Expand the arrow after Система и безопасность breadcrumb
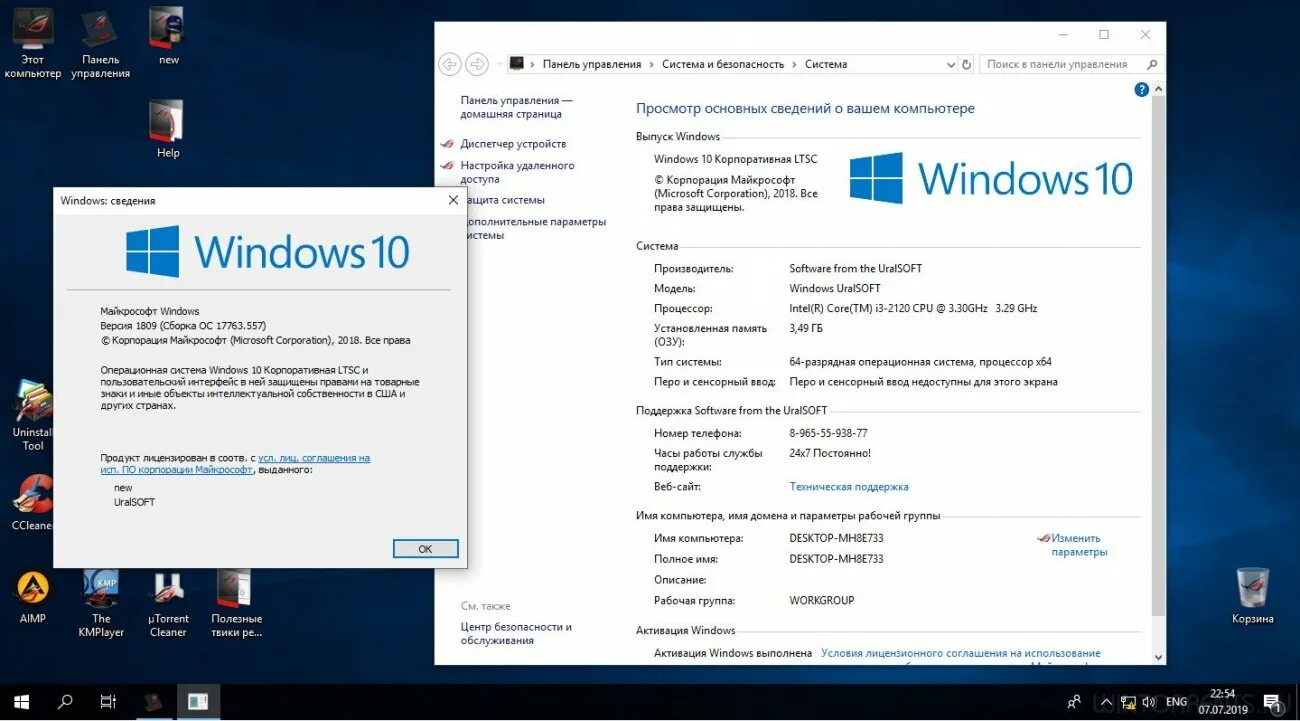The height and width of the screenshot is (721, 1300). coord(794,64)
